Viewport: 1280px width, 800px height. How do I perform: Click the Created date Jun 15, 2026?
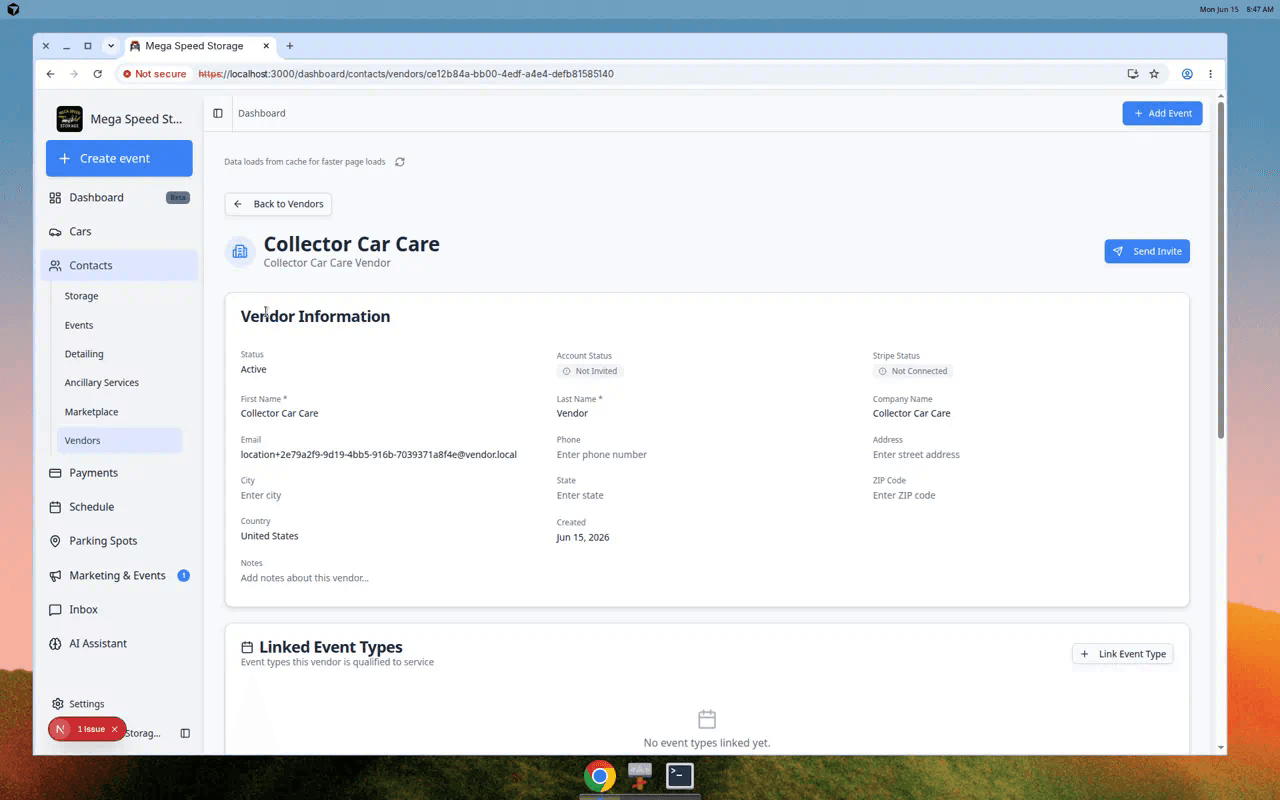pos(583,537)
